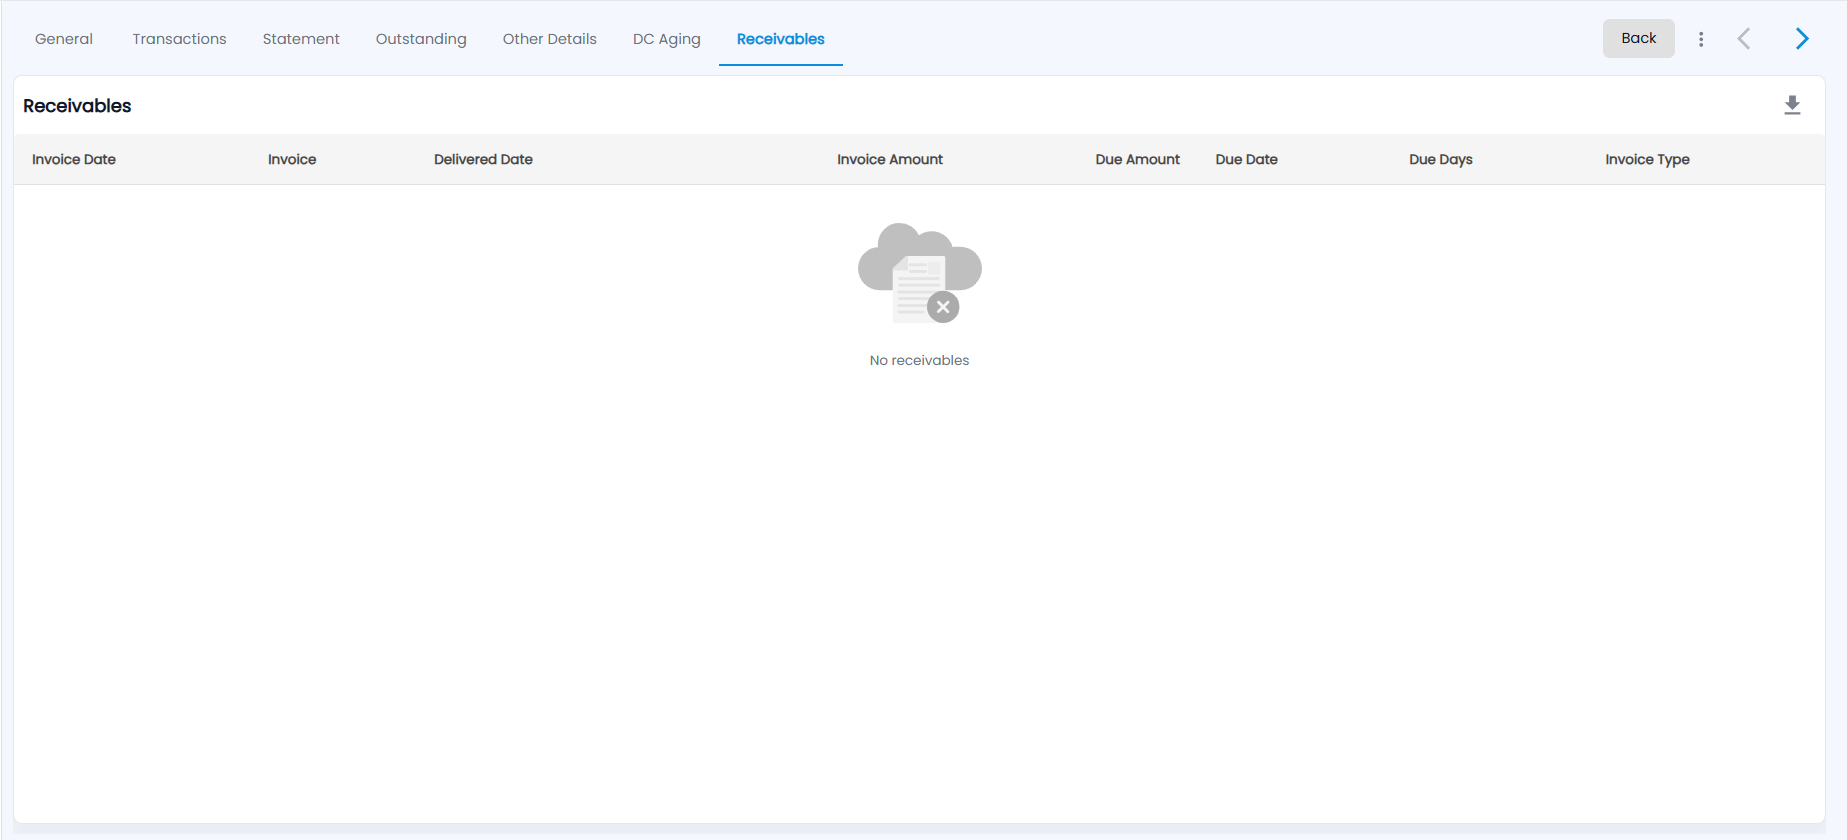Click the Due Amount column header
The height and width of the screenshot is (840, 1847).
click(1137, 159)
